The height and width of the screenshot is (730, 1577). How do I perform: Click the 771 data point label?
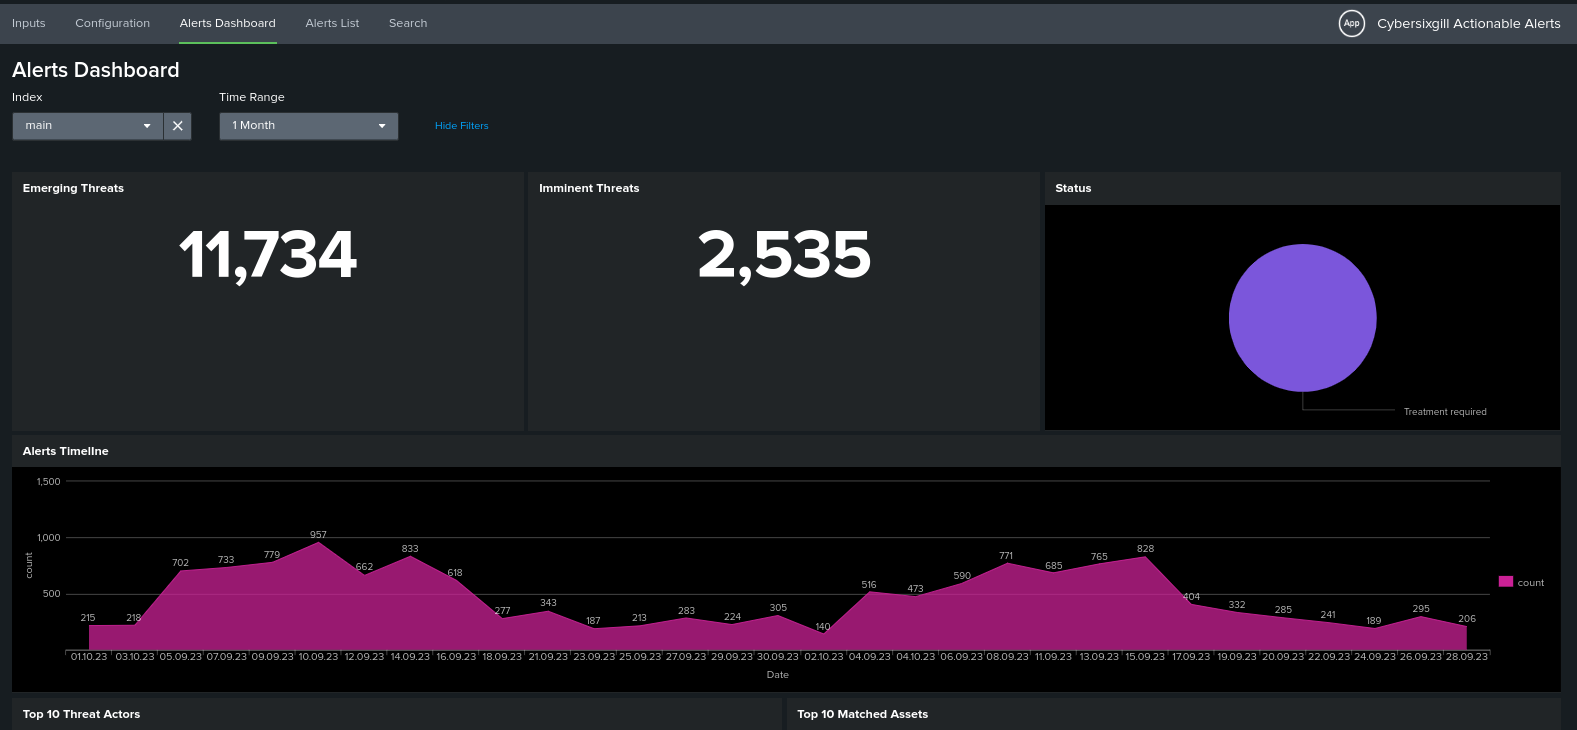coord(1006,556)
